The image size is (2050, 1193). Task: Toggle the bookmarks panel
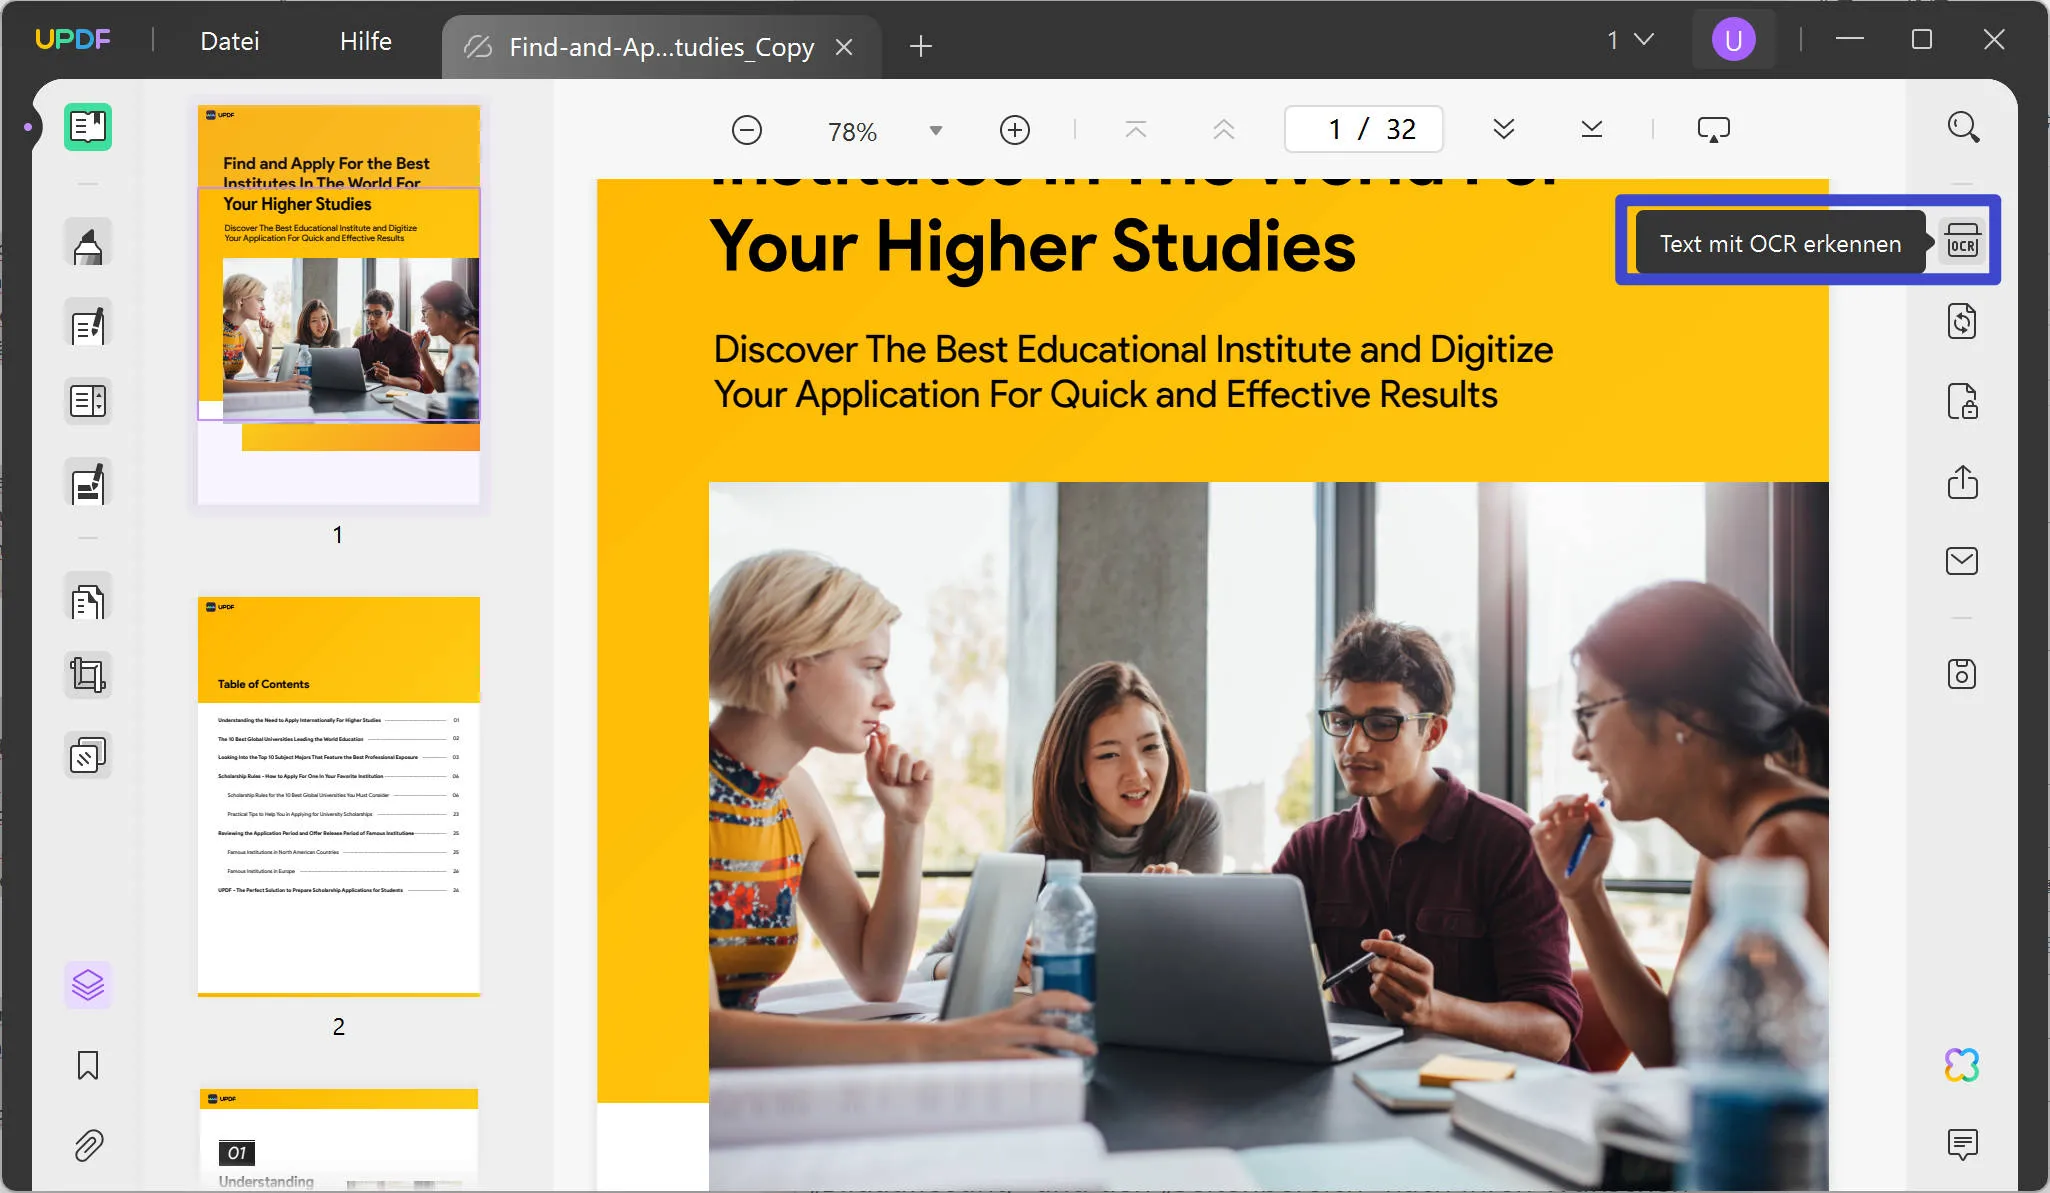click(88, 1065)
